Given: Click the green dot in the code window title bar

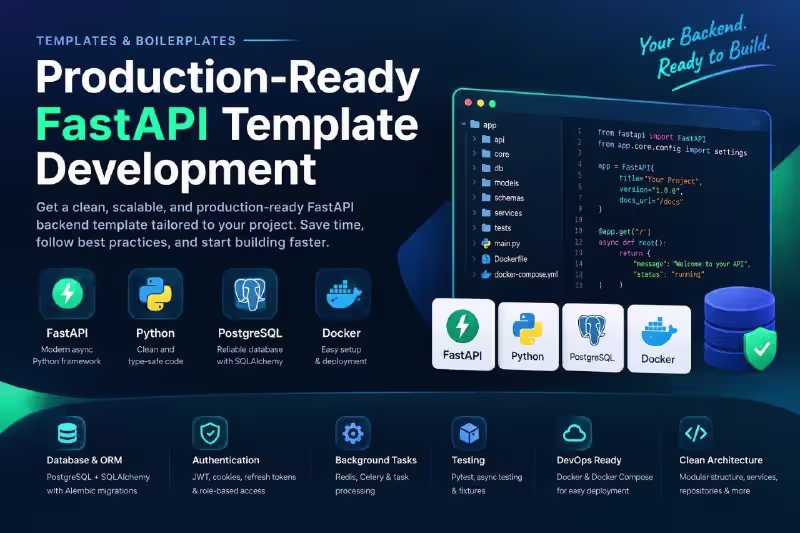Looking at the screenshot, I should (x=492, y=104).
